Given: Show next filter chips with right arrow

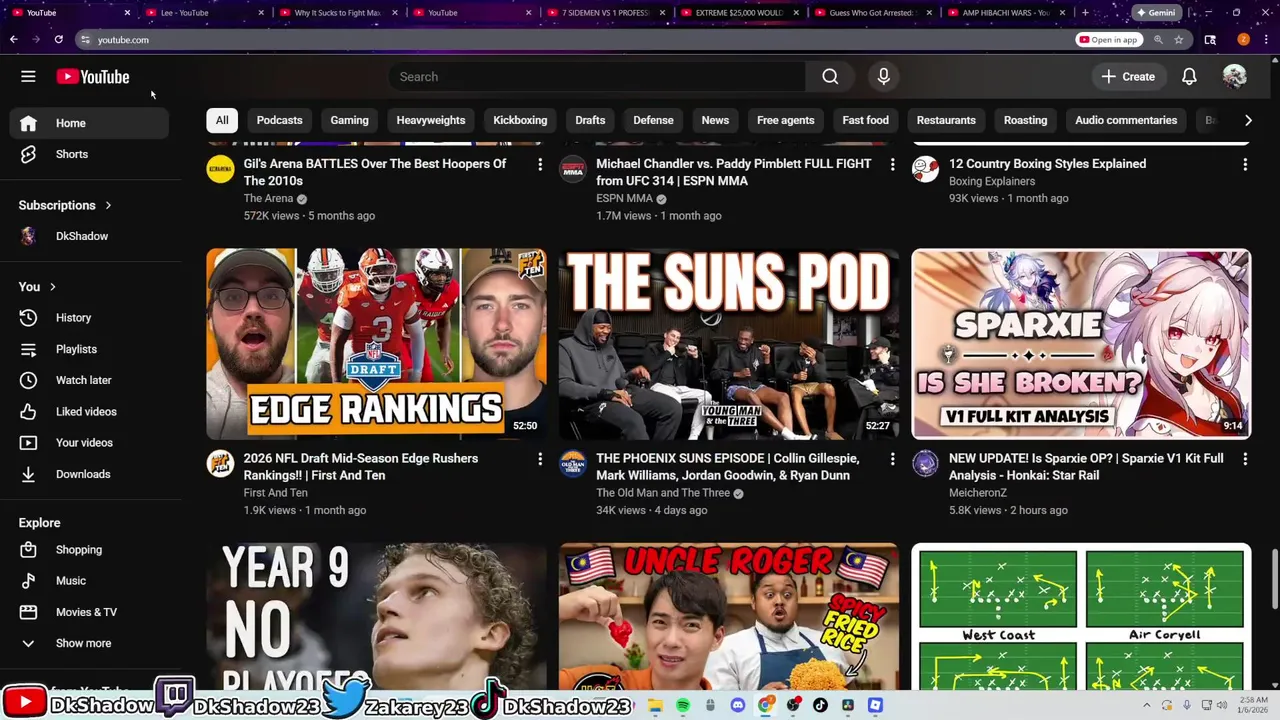Looking at the screenshot, I should pos(1248,120).
